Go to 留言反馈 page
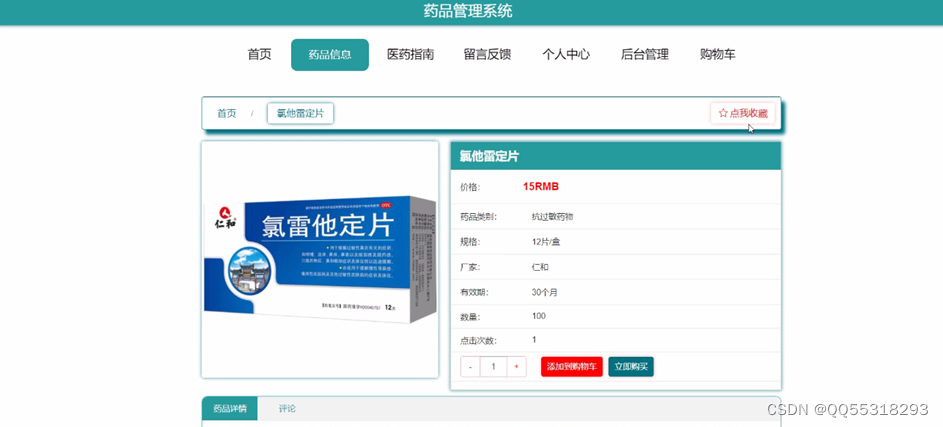The image size is (943, 427). (487, 55)
